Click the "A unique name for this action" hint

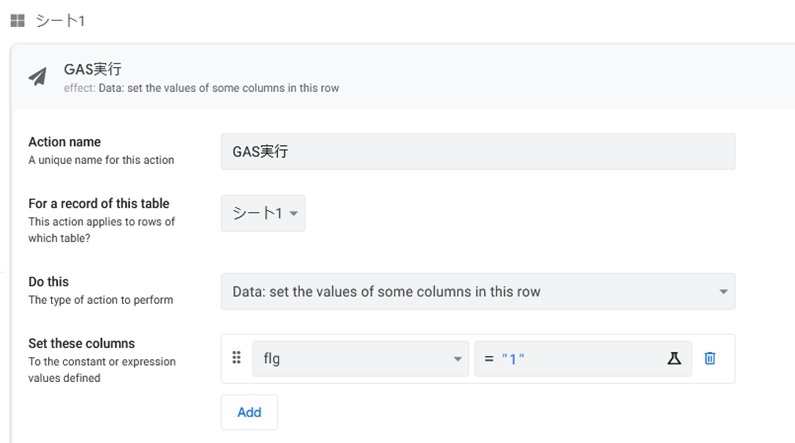coord(101,160)
